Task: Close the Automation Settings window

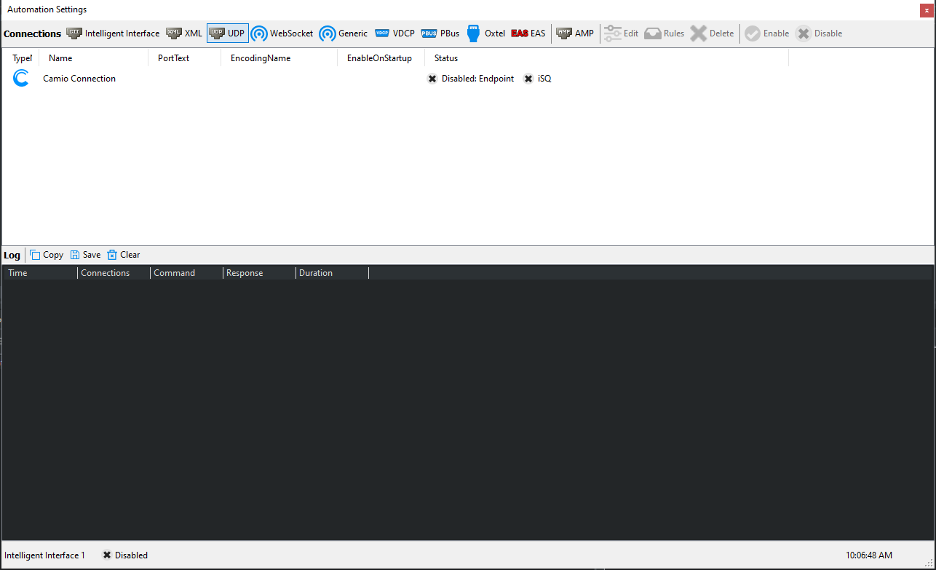Action: pos(925,9)
